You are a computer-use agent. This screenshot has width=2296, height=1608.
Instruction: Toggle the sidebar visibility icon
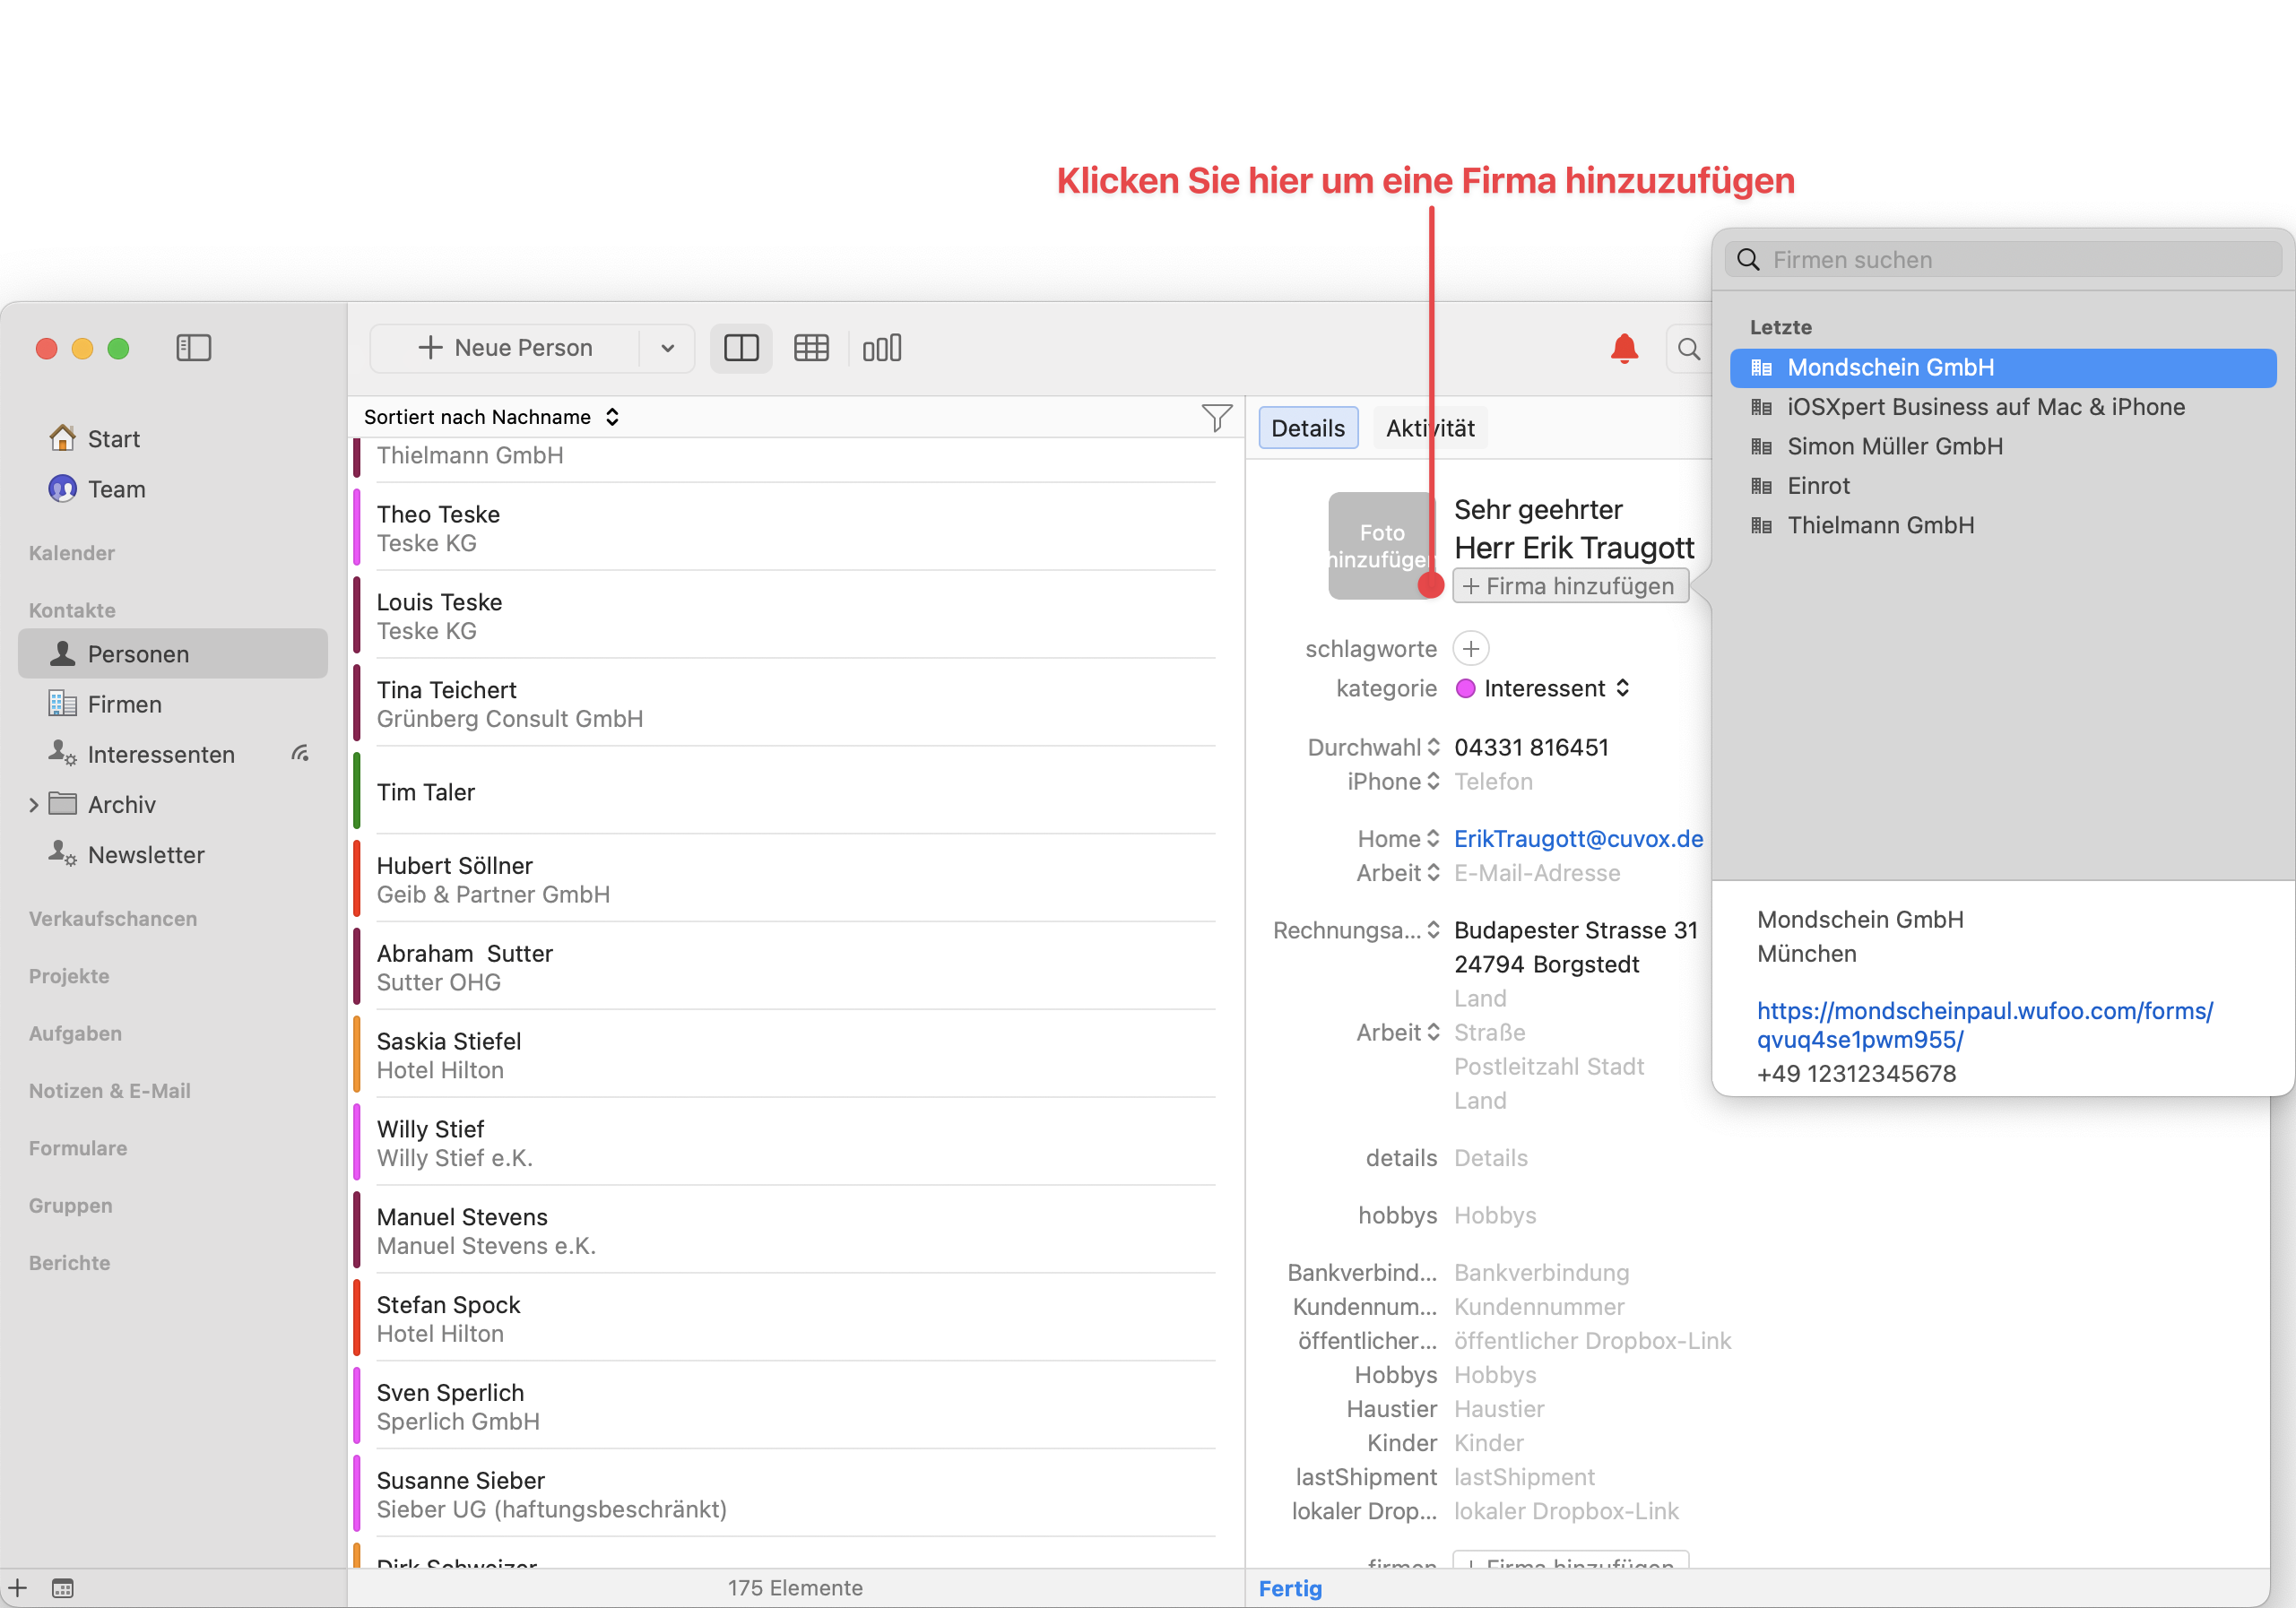pyautogui.click(x=193, y=347)
